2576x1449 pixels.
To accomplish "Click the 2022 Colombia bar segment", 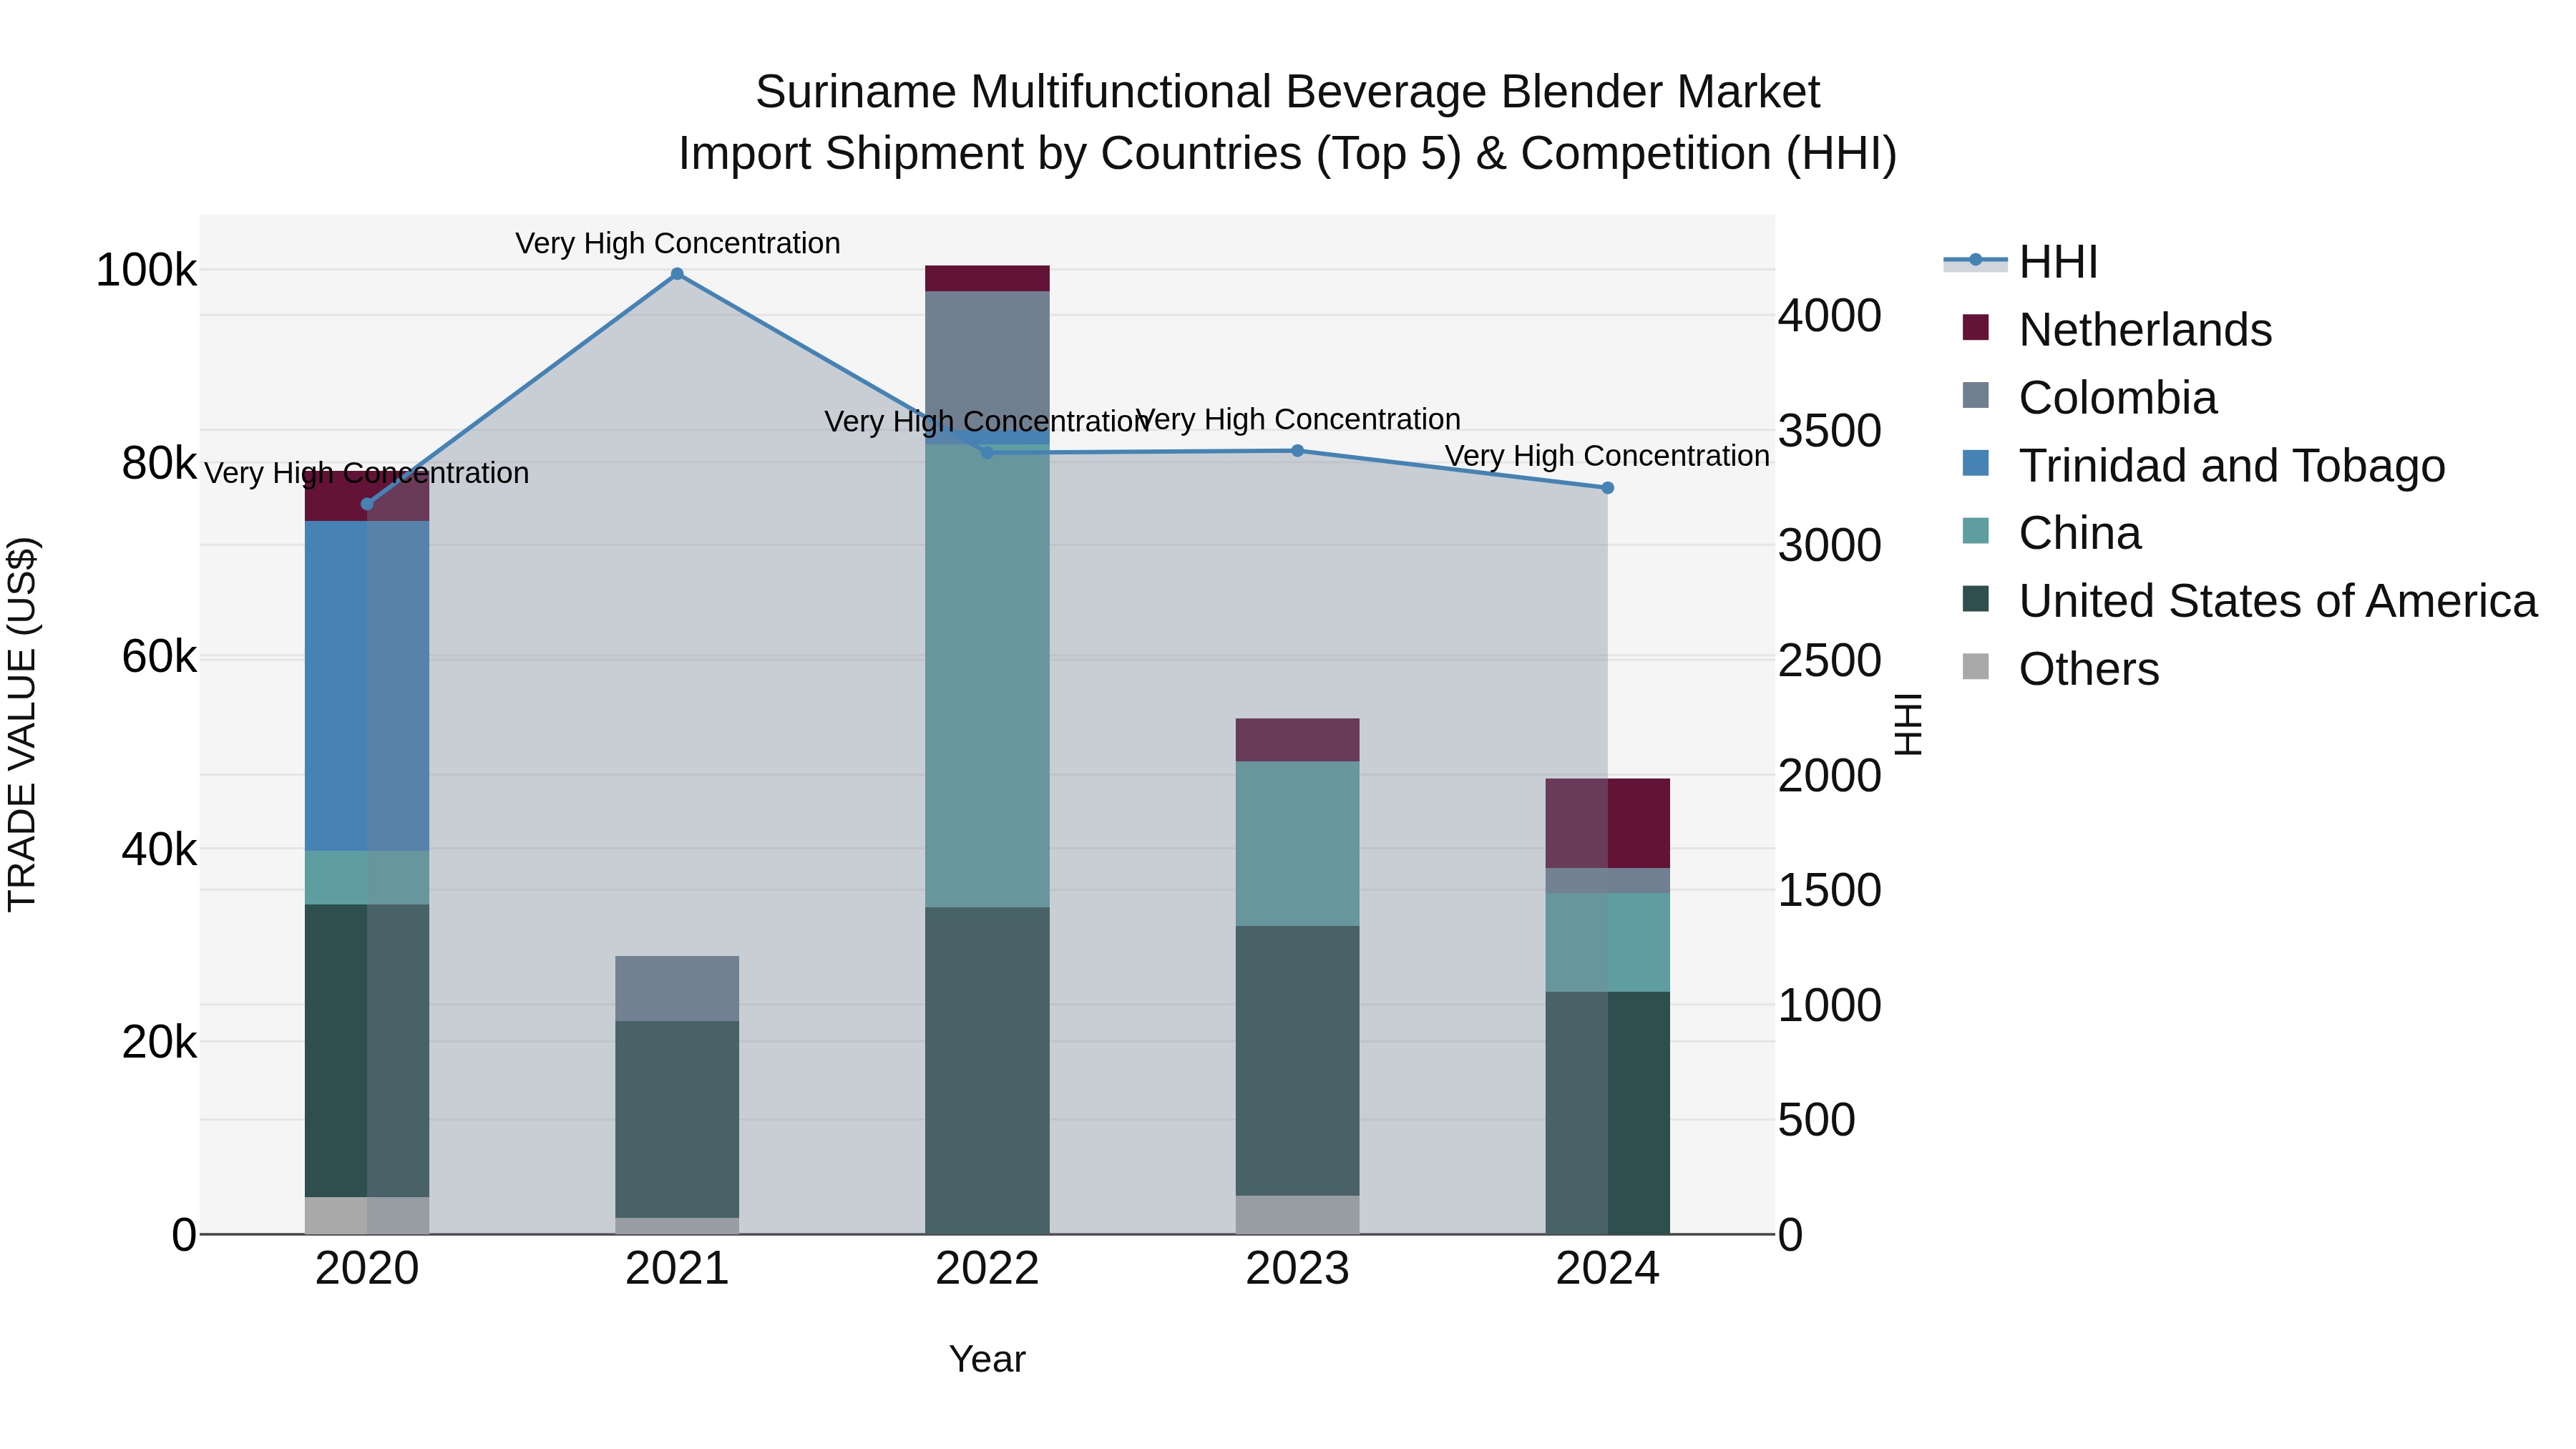I will [987, 362].
